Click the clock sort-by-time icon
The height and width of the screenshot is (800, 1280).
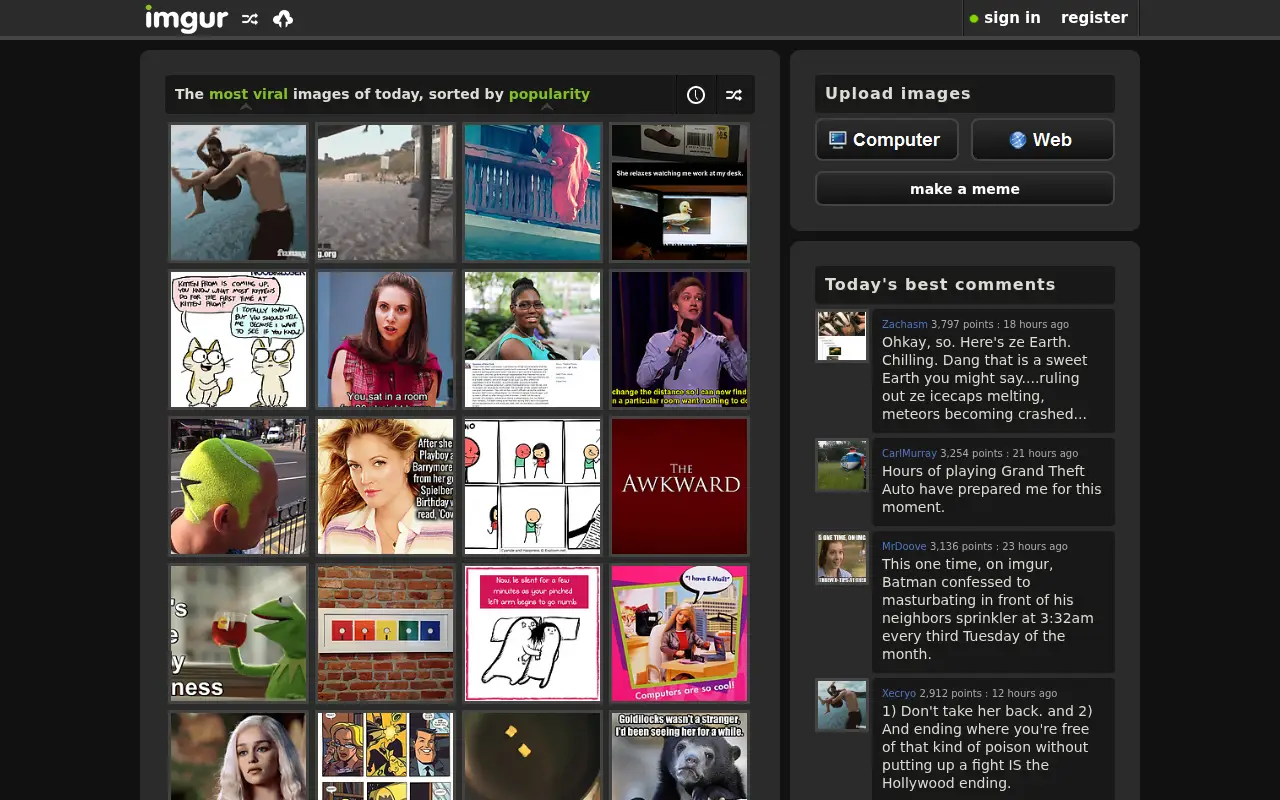[696, 95]
